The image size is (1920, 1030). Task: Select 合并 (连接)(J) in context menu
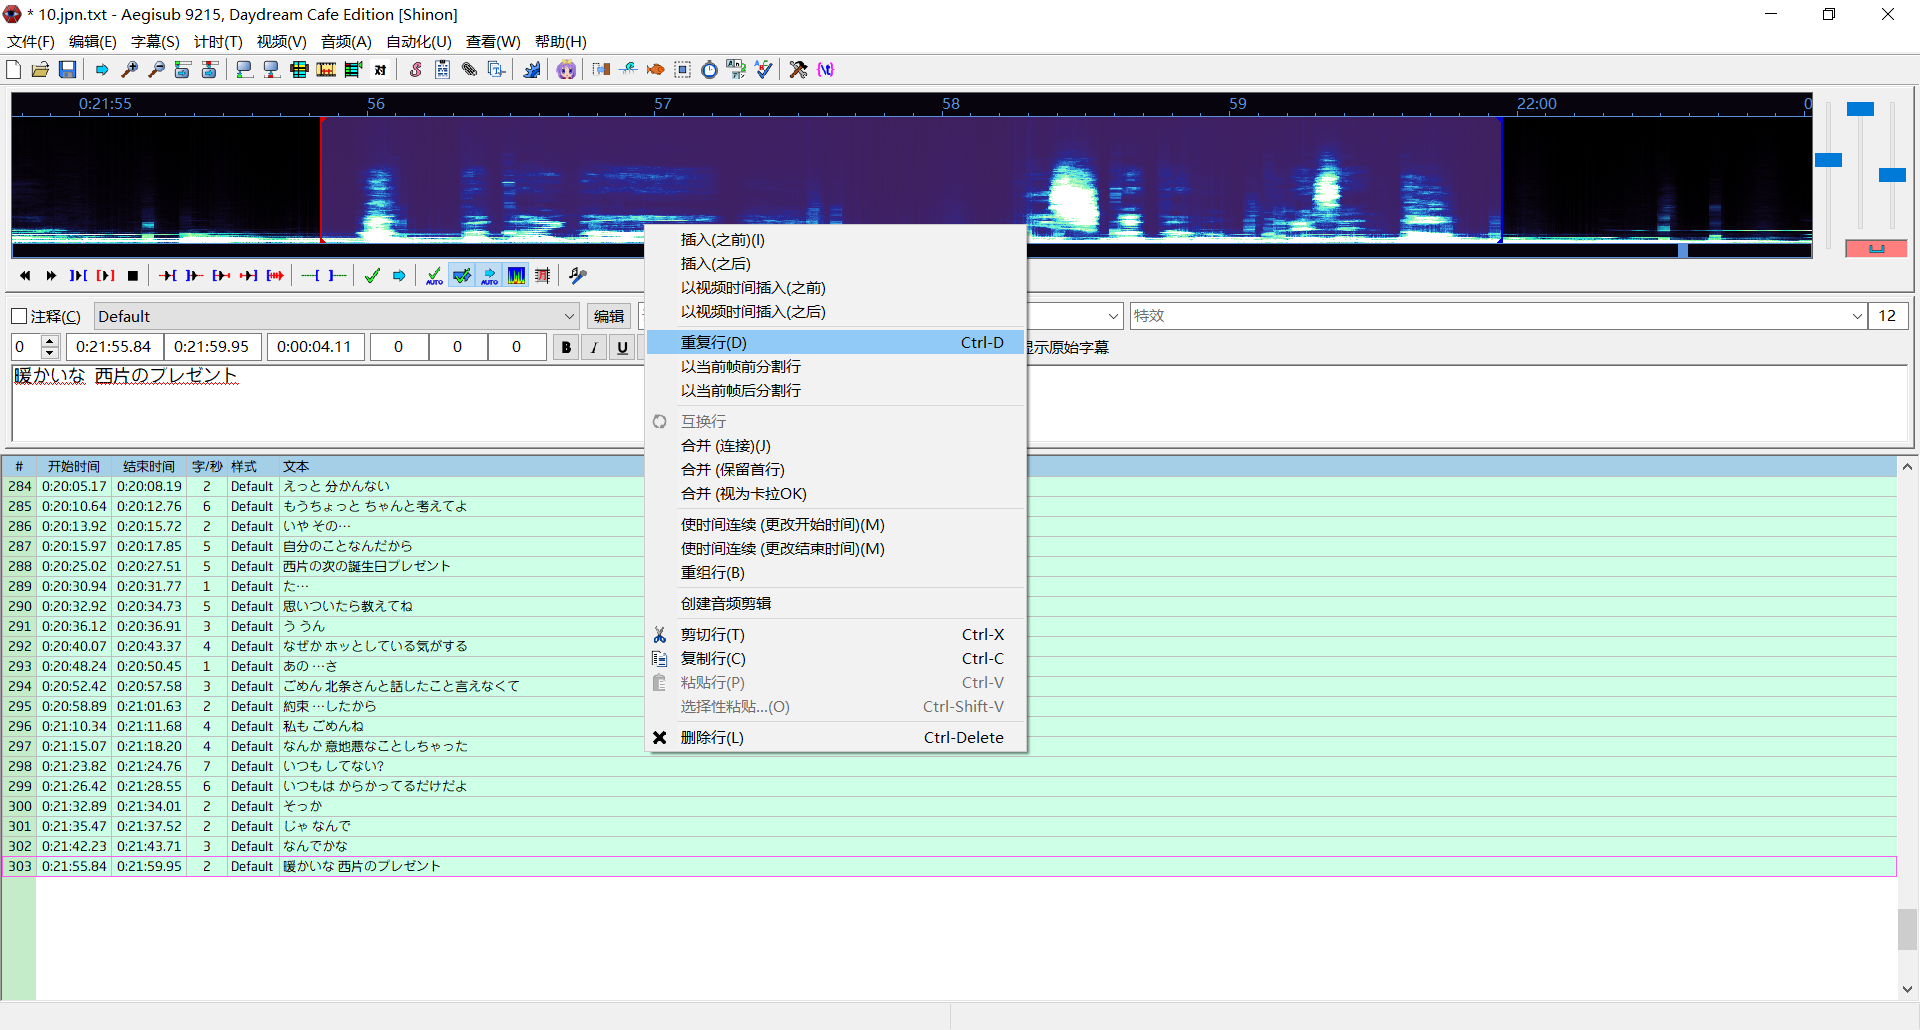(x=836, y=445)
